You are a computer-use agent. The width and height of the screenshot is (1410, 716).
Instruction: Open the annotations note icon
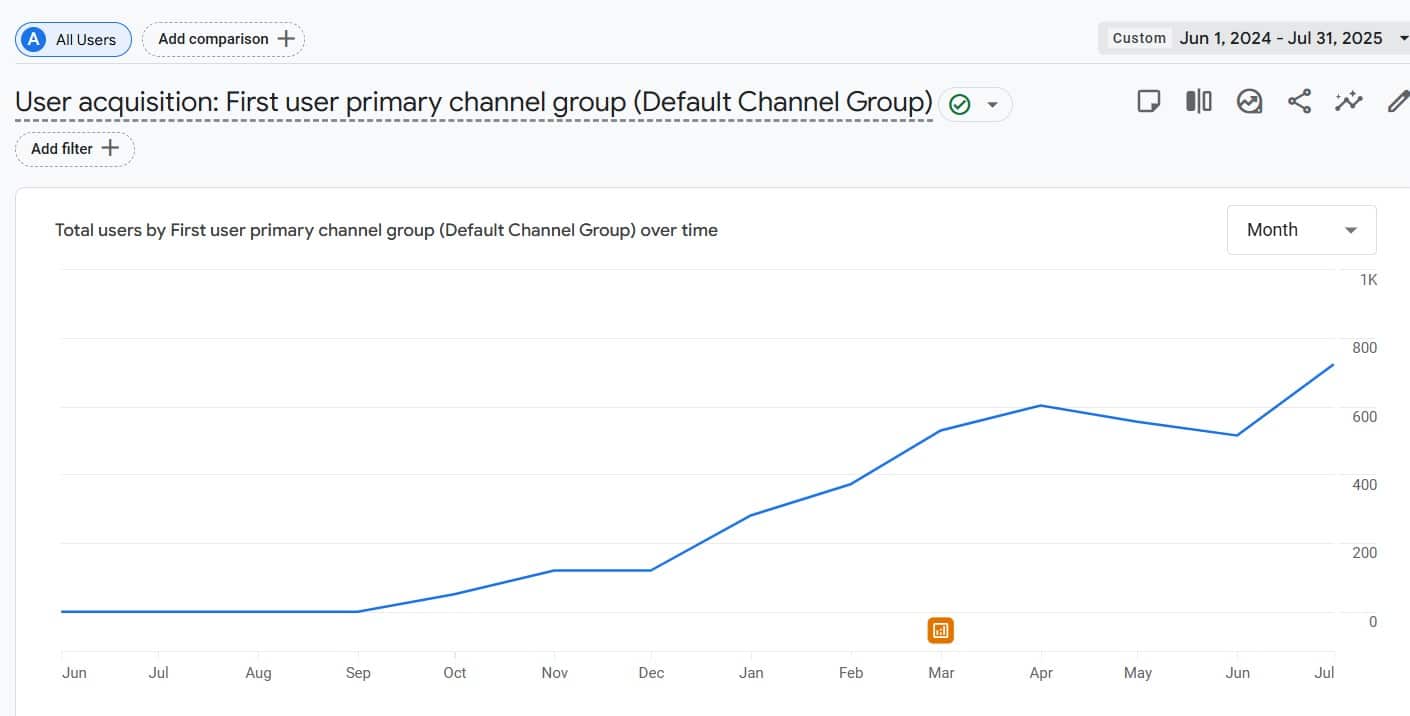pyautogui.click(x=1149, y=101)
